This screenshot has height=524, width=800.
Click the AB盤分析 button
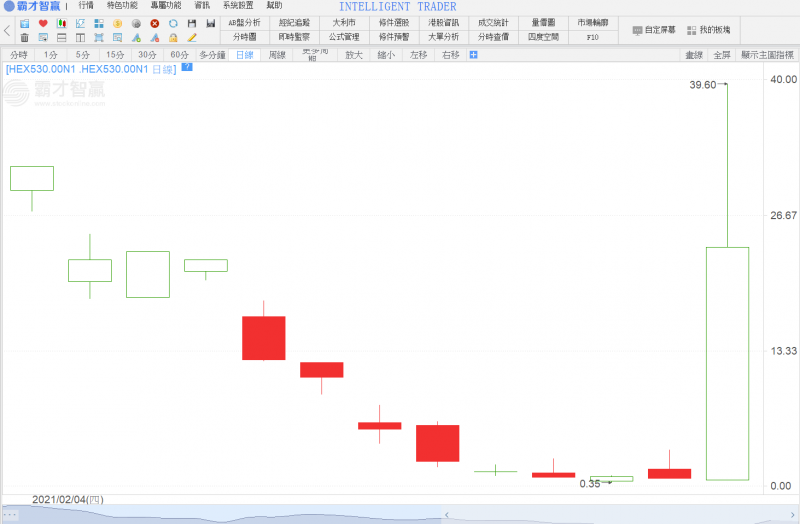tap(244, 22)
